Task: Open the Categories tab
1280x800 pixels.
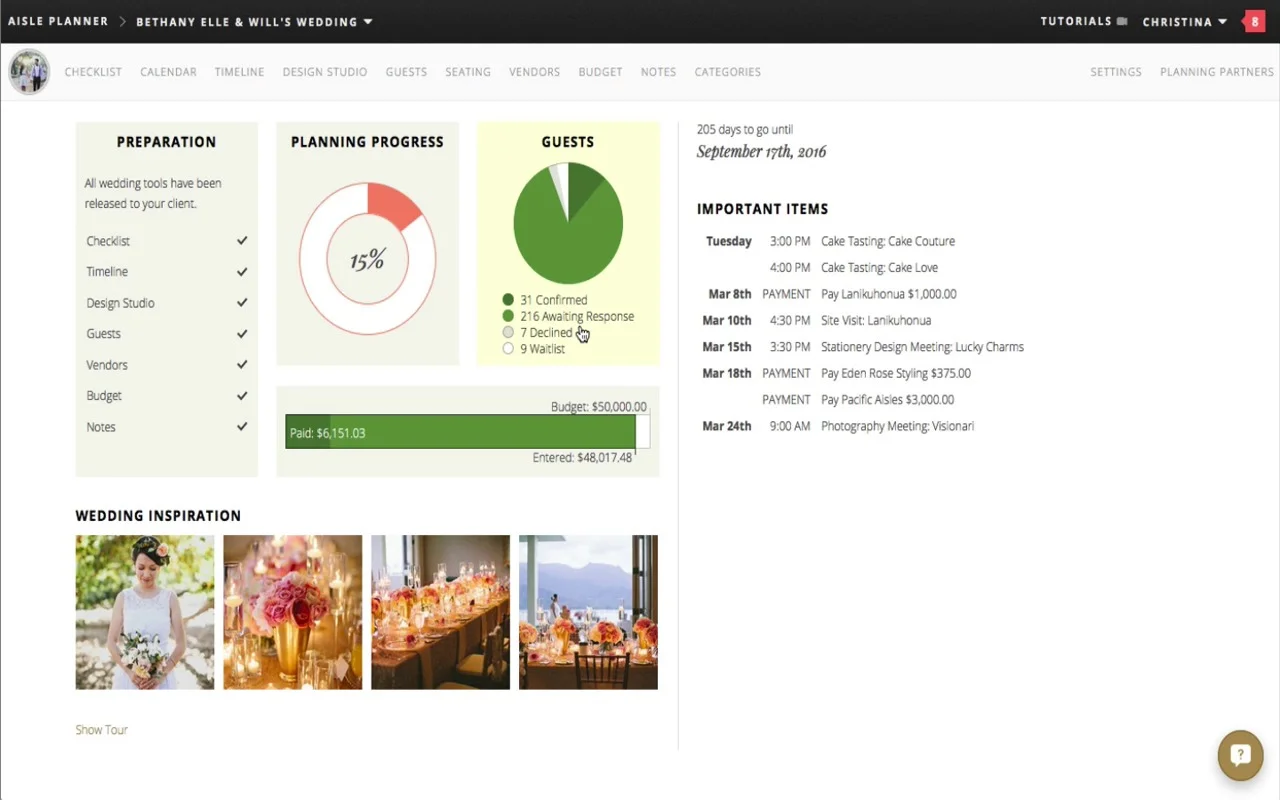Action: tap(728, 72)
